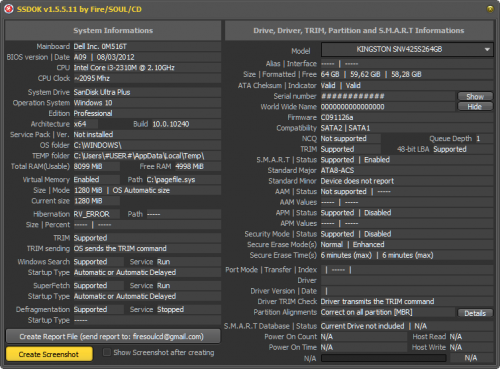This screenshot has height=369, width=500.
Task: Enable Show Screenshot after creating checkbox
Action: coord(107,352)
